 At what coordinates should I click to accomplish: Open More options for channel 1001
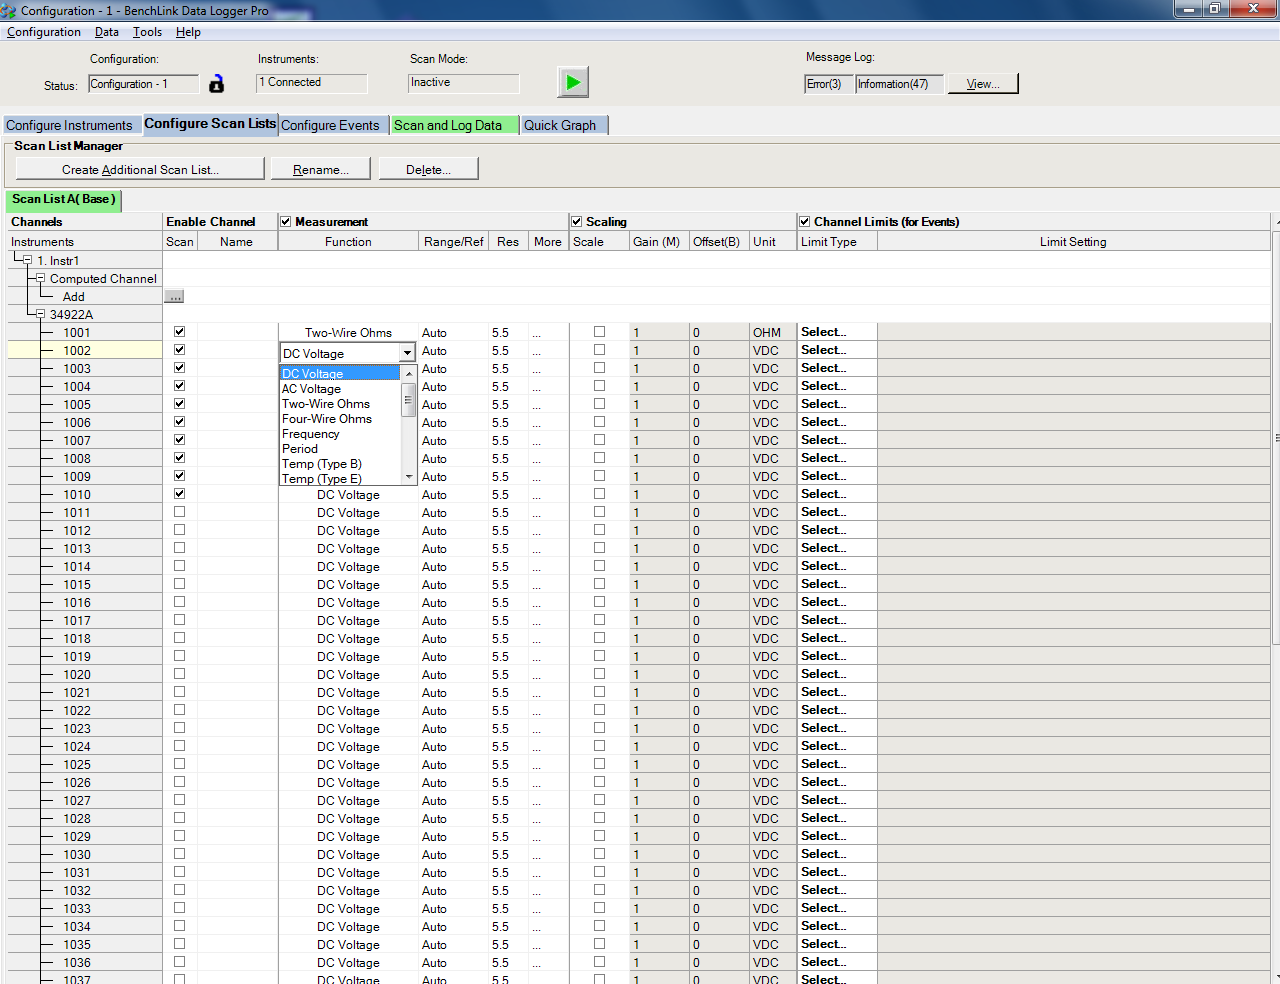pyautogui.click(x=537, y=333)
